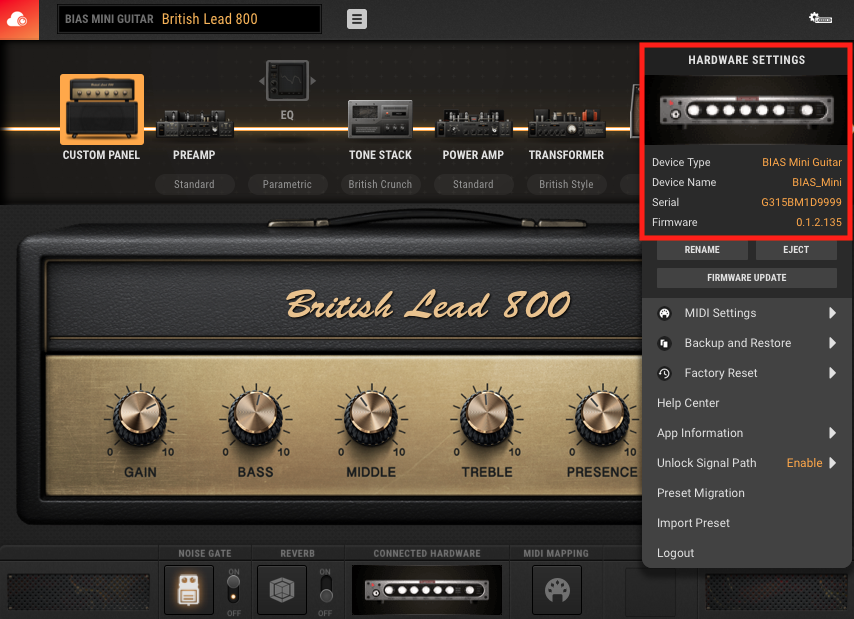Choose Preset Migration menu entry
Screen dimensions: 854x619
click(x=700, y=493)
